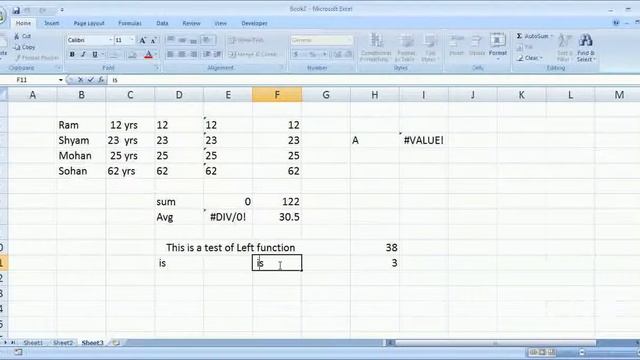Open the Clipboard pane launcher
Screen dimensions: 640x360
(59, 68)
